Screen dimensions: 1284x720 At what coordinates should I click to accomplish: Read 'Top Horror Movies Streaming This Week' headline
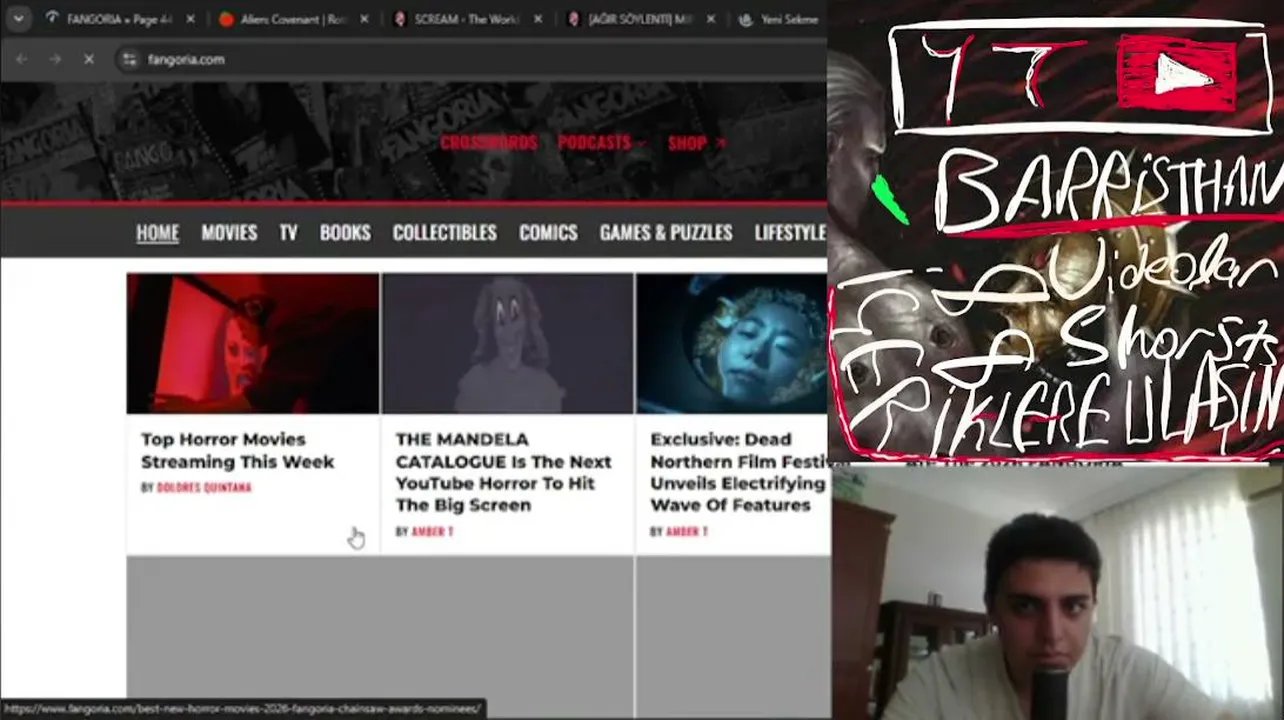click(237, 450)
